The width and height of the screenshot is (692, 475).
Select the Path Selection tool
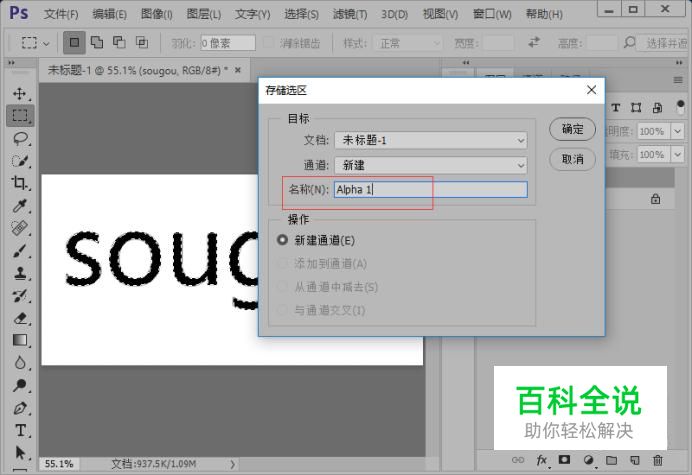click(x=20, y=453)
